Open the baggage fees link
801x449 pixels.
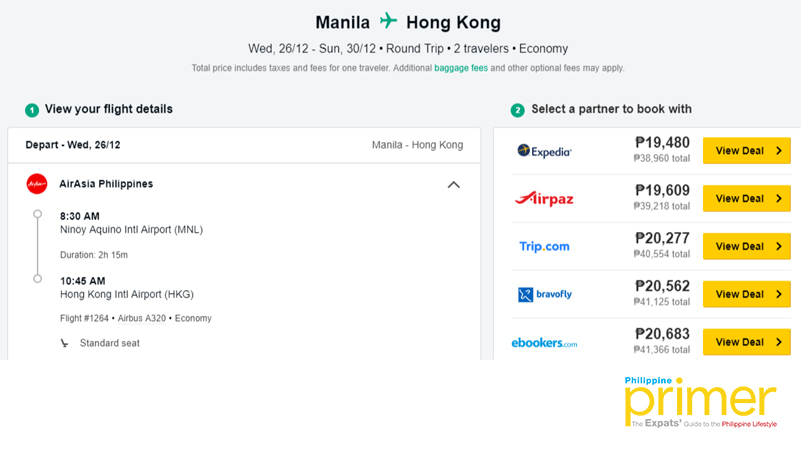coord(461,68)
